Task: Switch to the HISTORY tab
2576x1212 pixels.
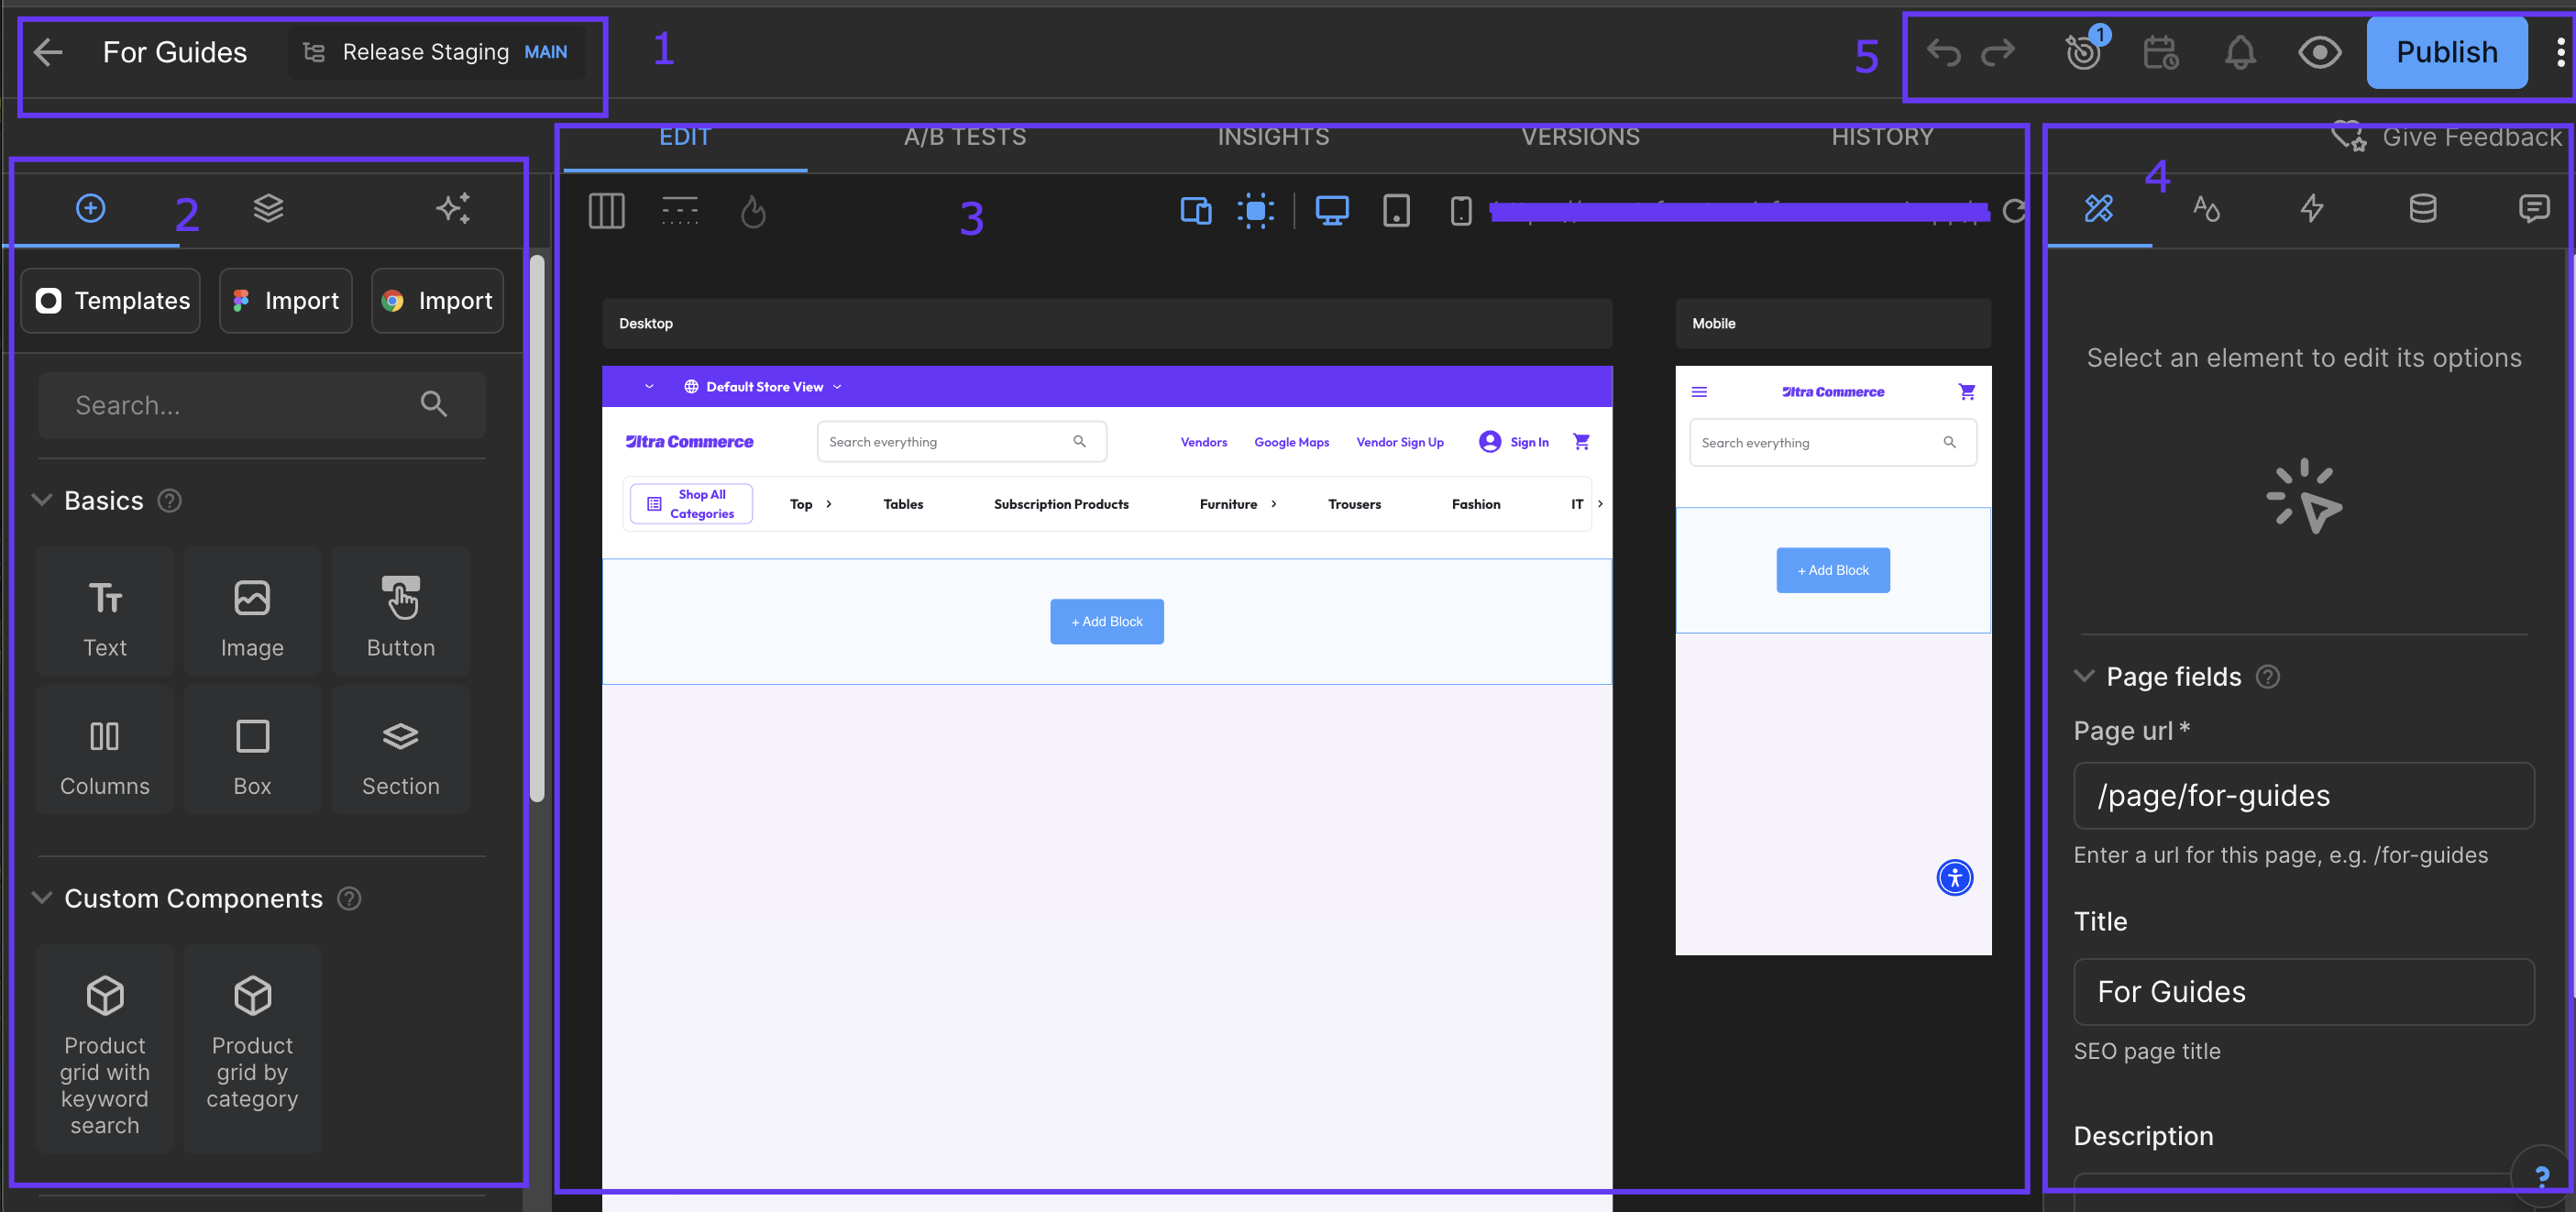Action: [1882, 137]
